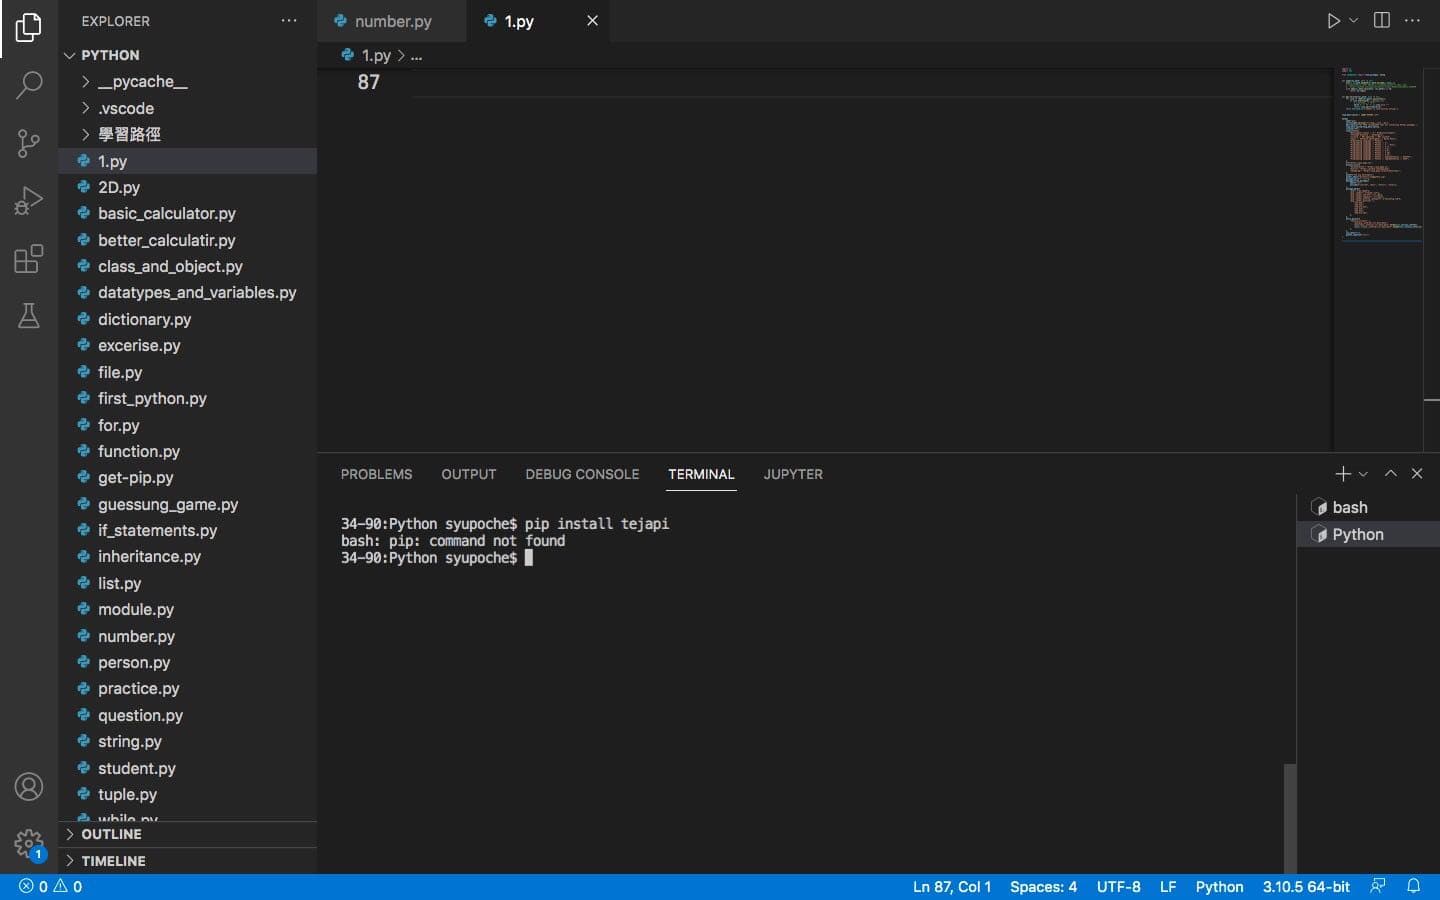Switch to the number.py editor tab
This screenshot has width=1440, height=900.
[392, 21]
